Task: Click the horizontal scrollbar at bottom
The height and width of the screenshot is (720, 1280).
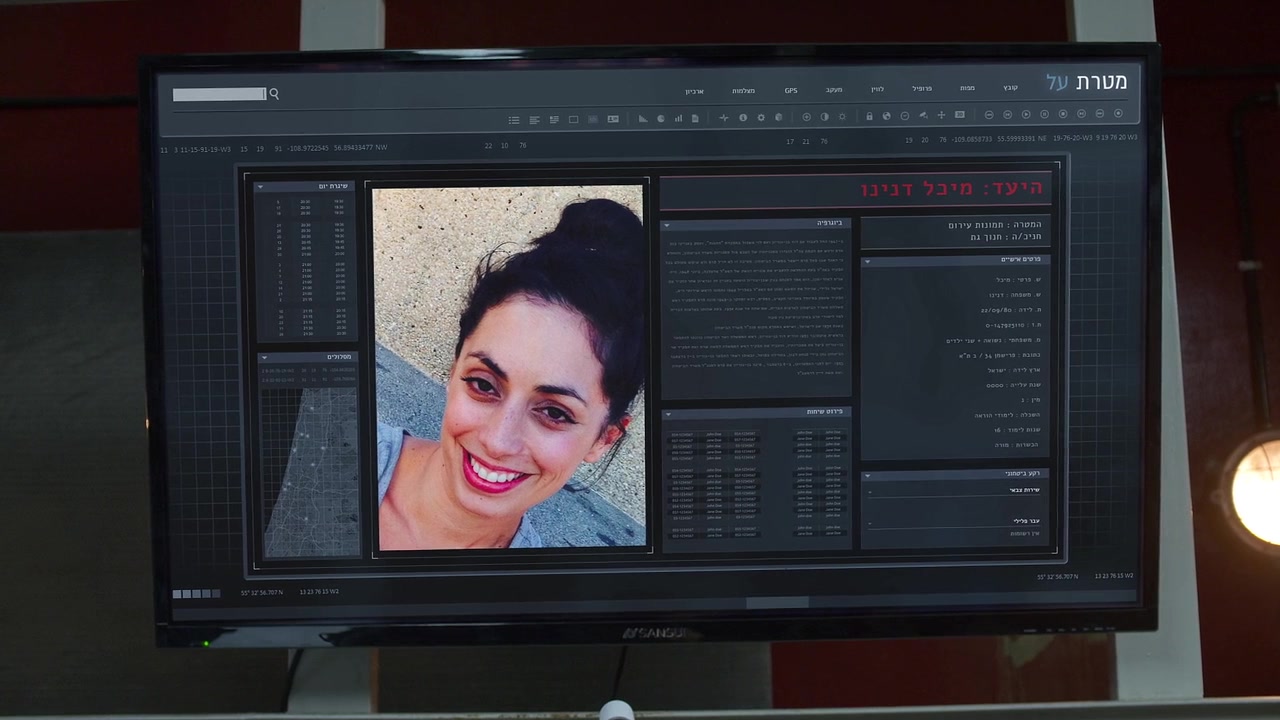Action: (777, 602)
